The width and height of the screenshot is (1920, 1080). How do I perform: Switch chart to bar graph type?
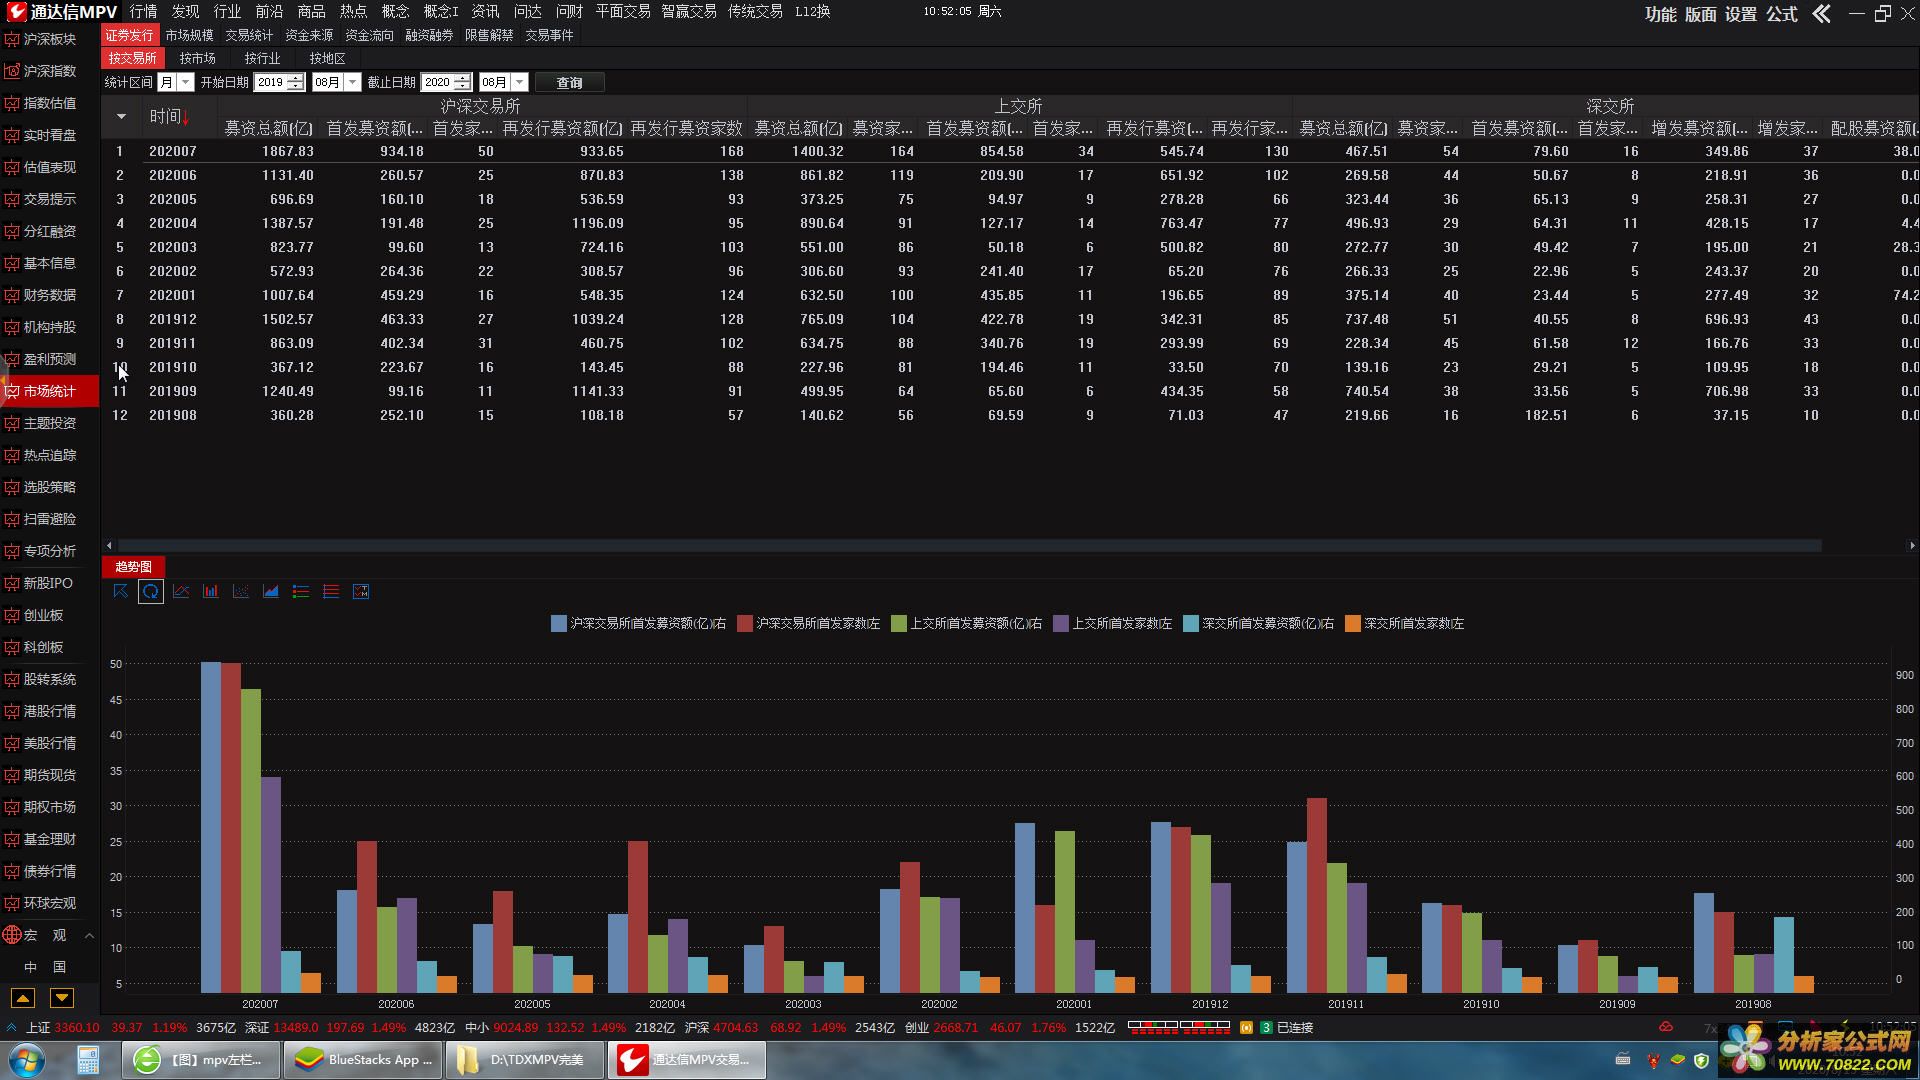211,591
